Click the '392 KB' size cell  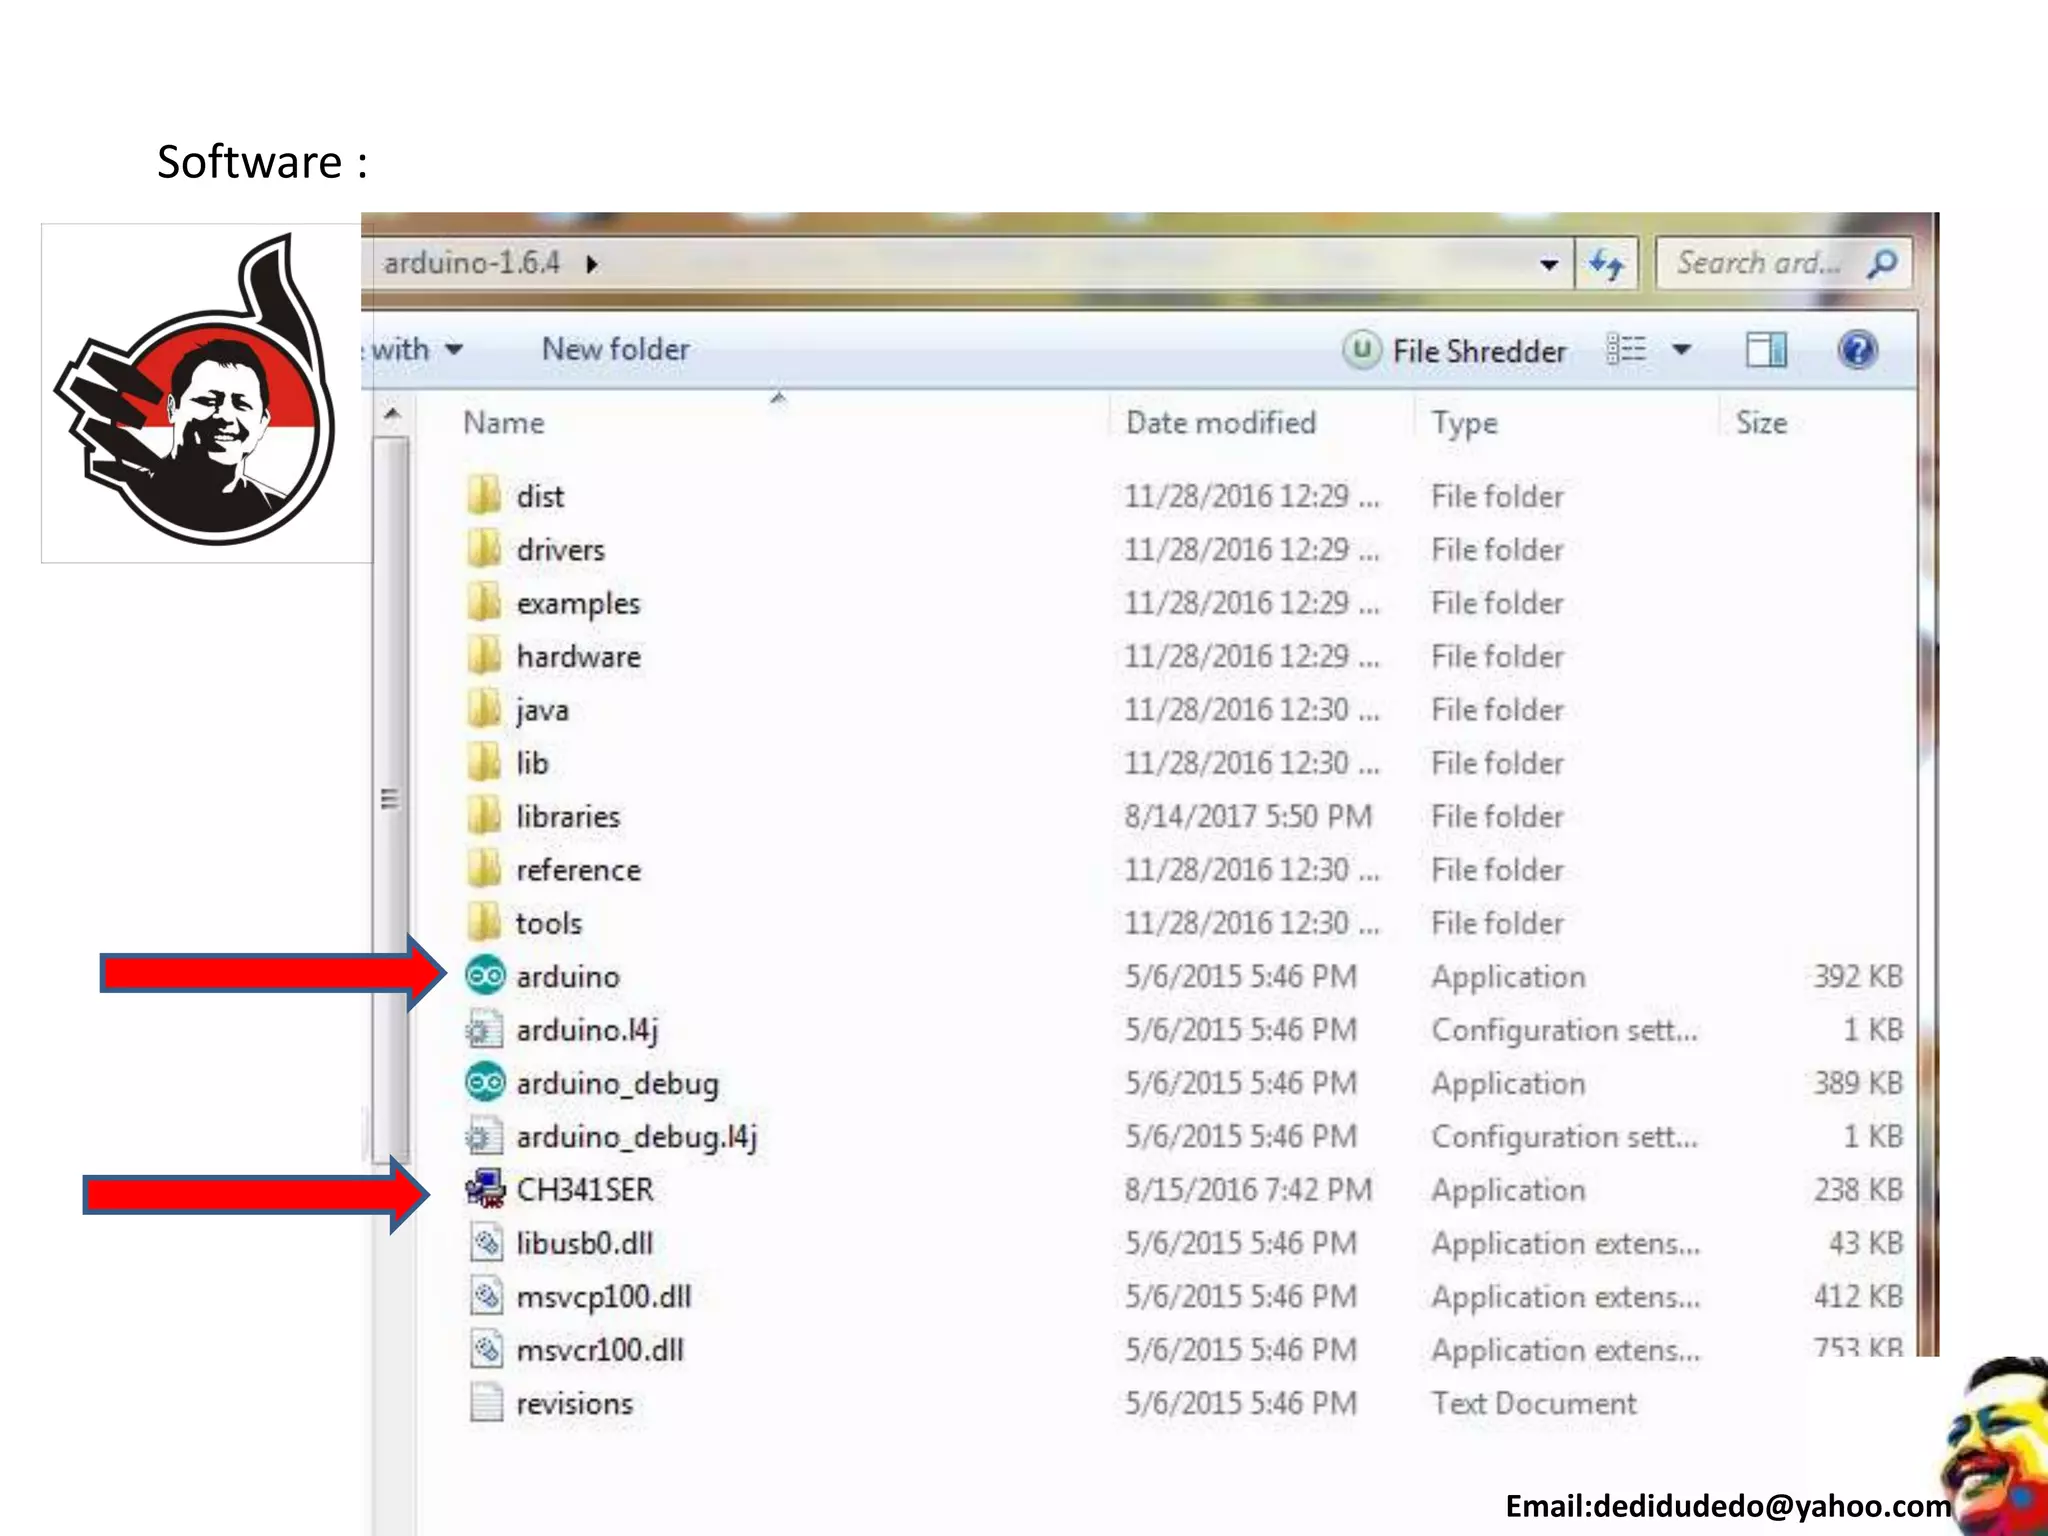1858,976
